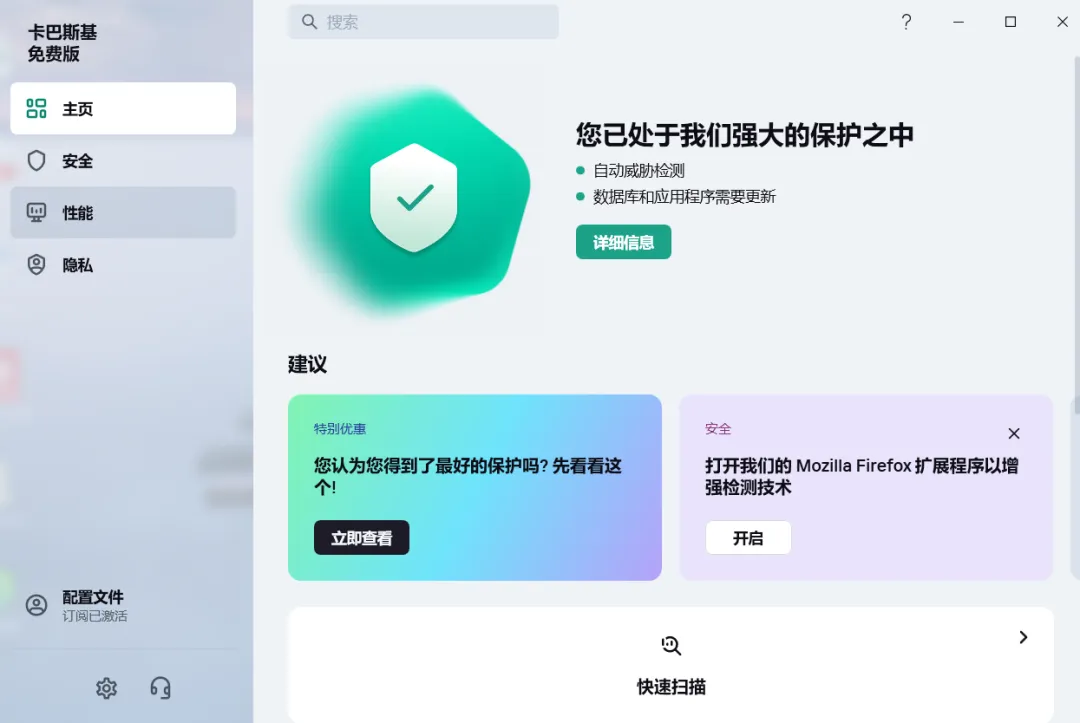Click the profile avatar icon
This screenshot has width=1080, height=723.
coord(37,605)
